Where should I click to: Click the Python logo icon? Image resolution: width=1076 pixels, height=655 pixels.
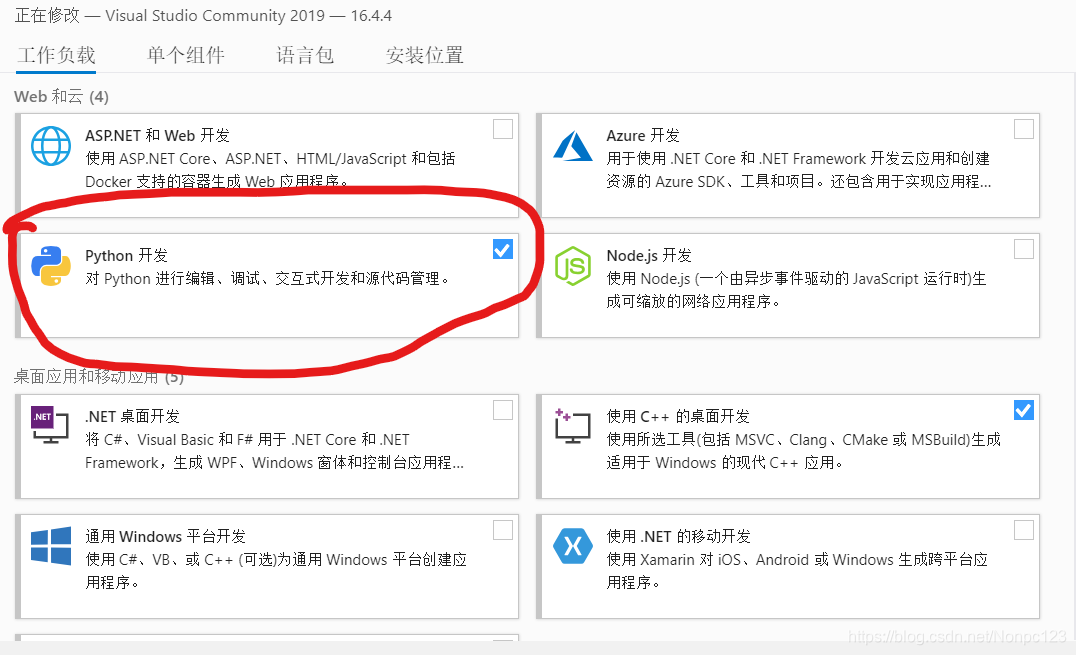coord(51,266)
